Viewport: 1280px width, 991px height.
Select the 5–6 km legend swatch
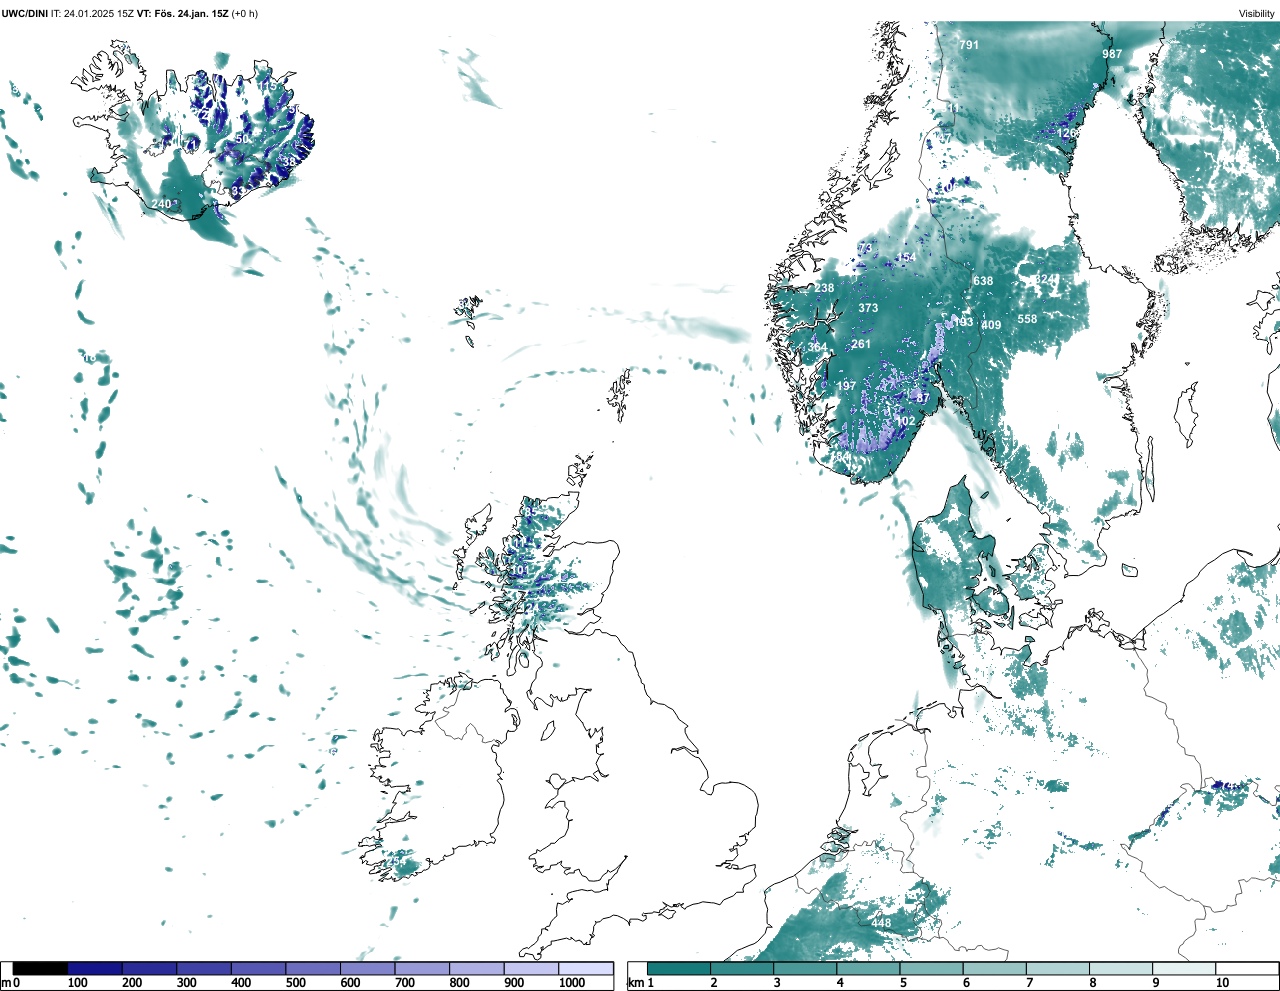[931, 968]
